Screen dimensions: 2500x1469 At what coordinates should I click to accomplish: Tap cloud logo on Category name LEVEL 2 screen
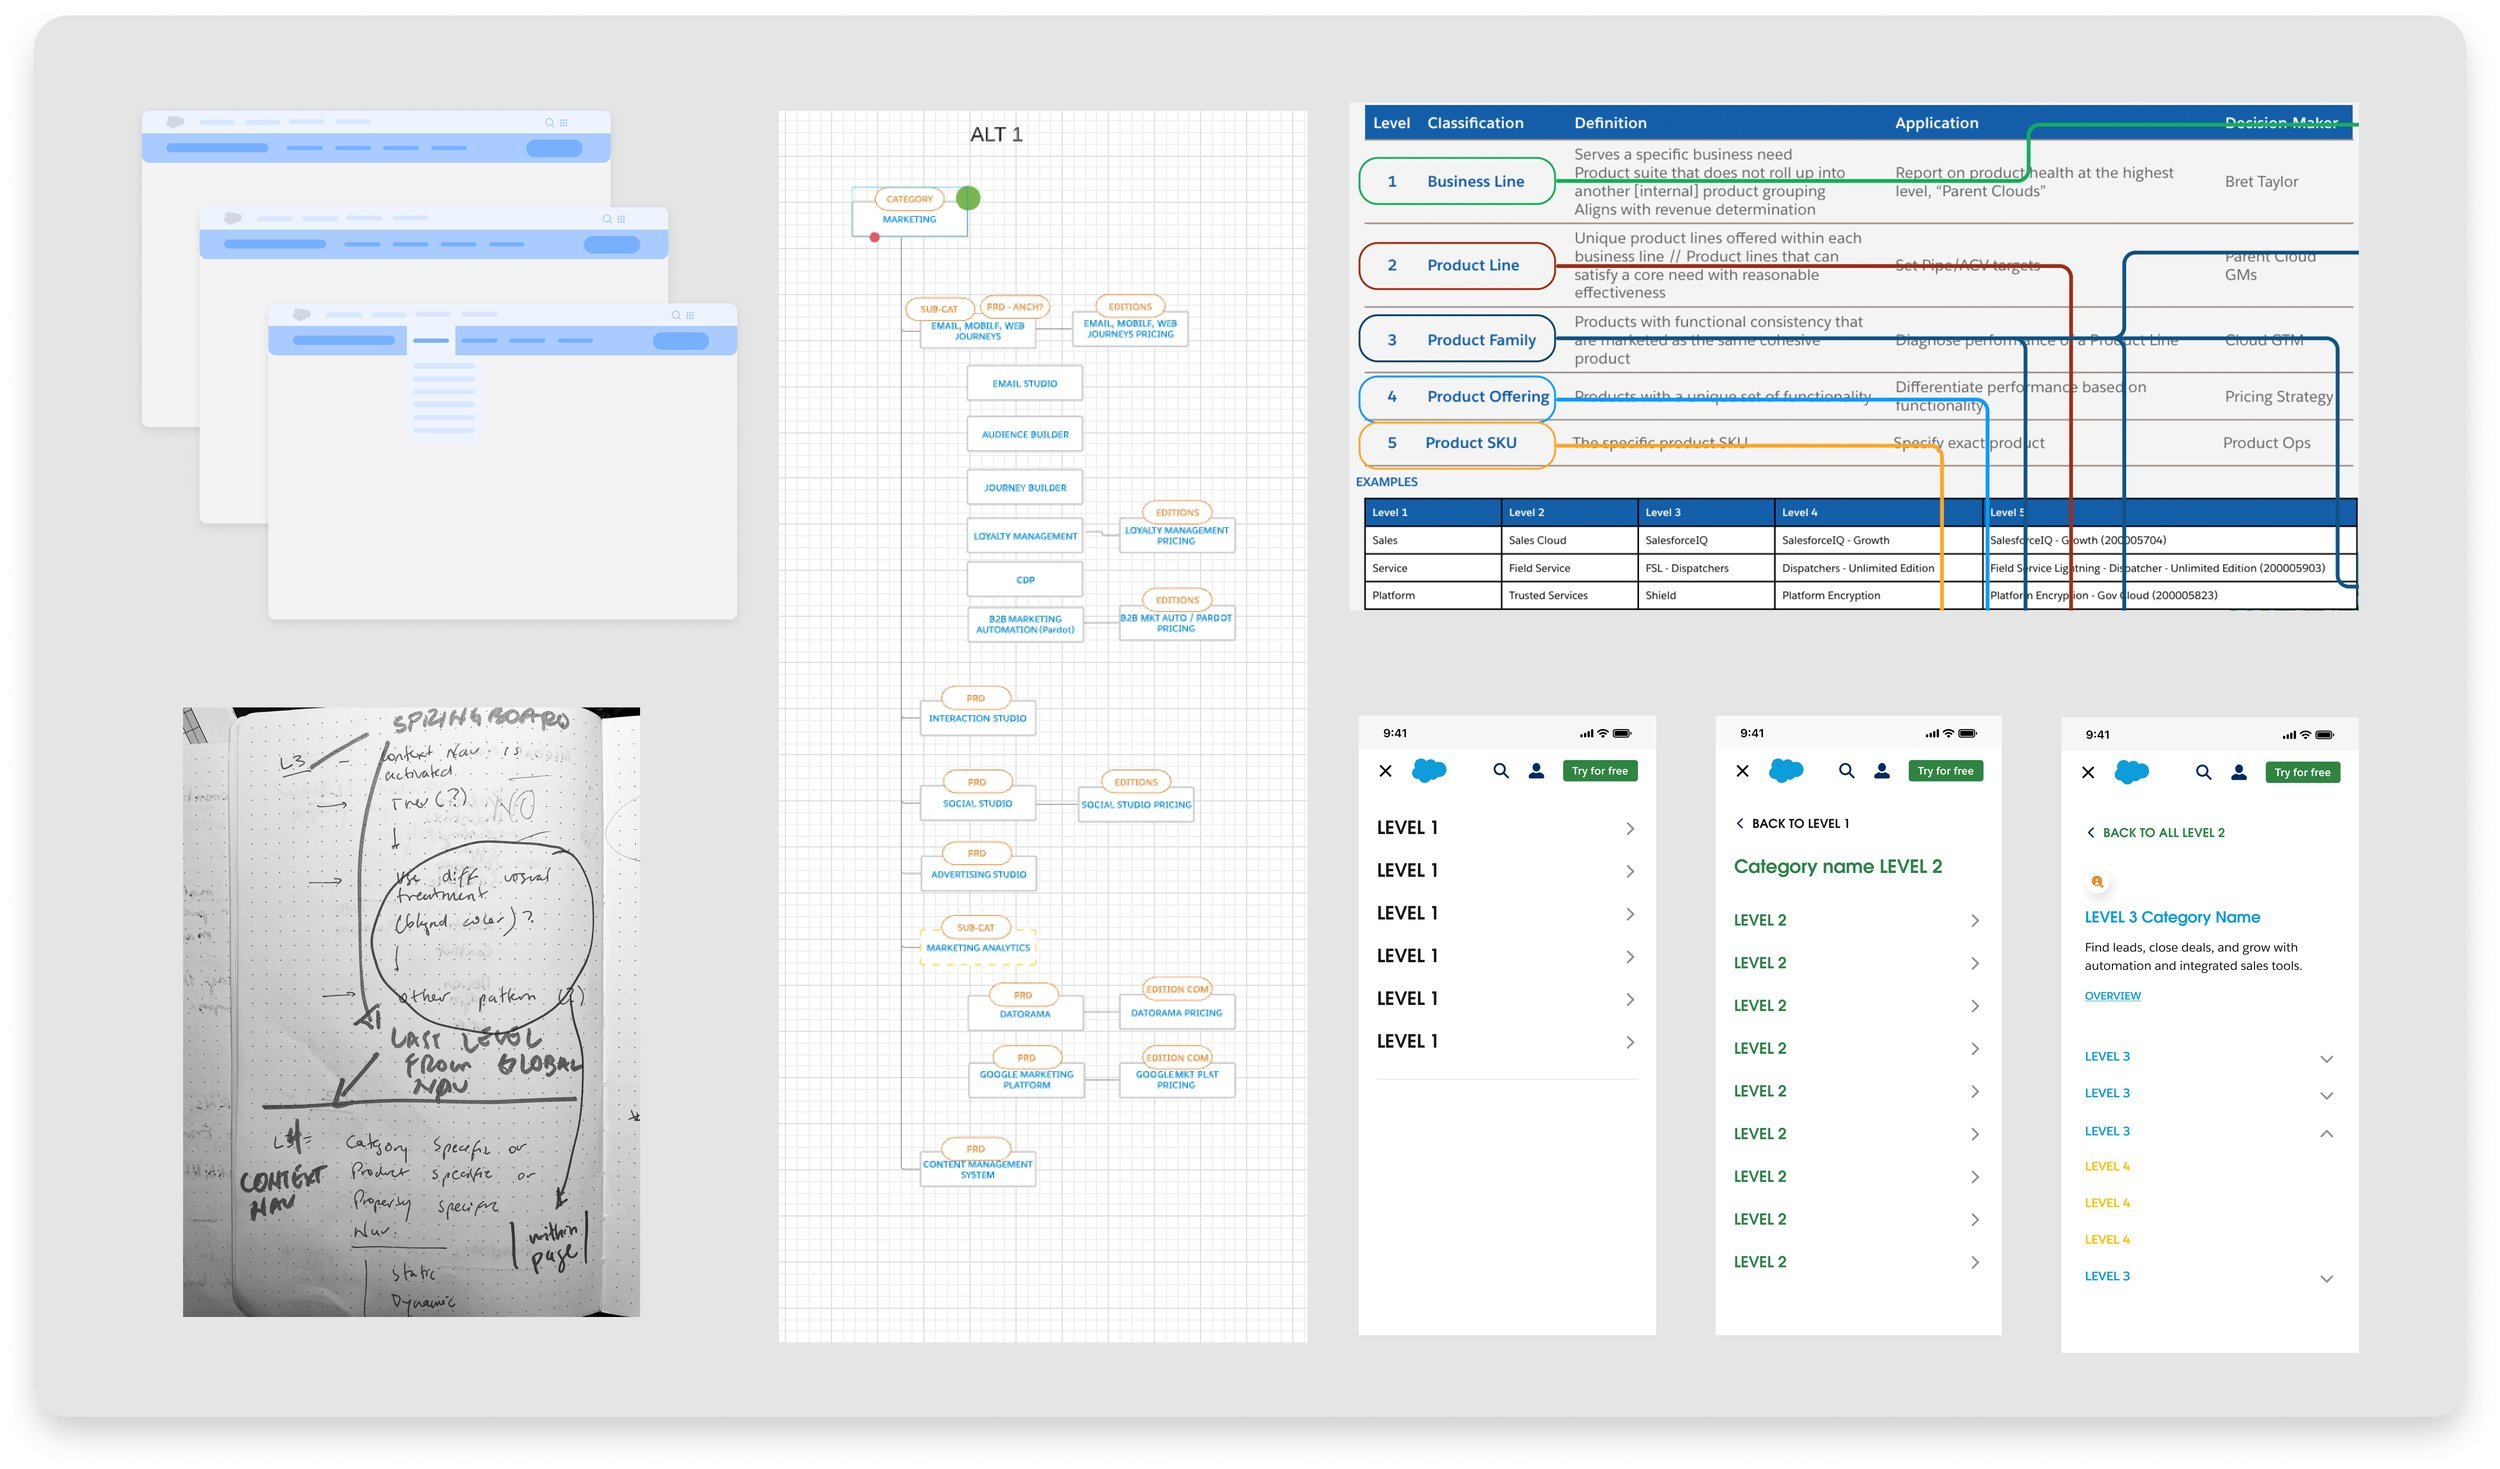(x=1785, y=770)
